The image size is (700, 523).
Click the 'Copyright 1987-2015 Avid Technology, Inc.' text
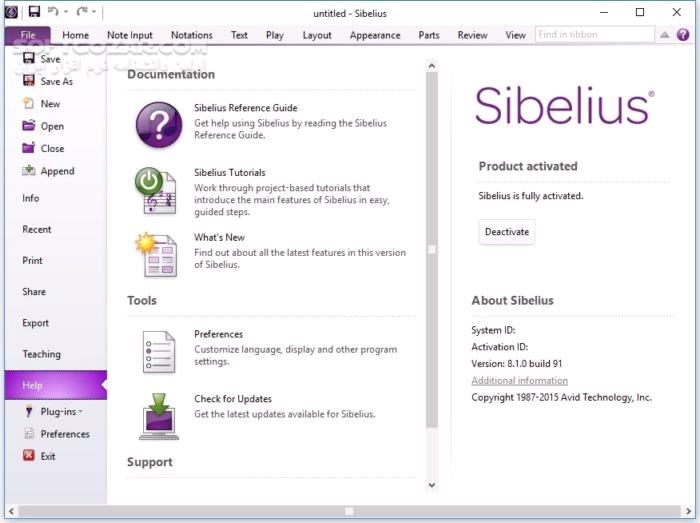point(561,397)
